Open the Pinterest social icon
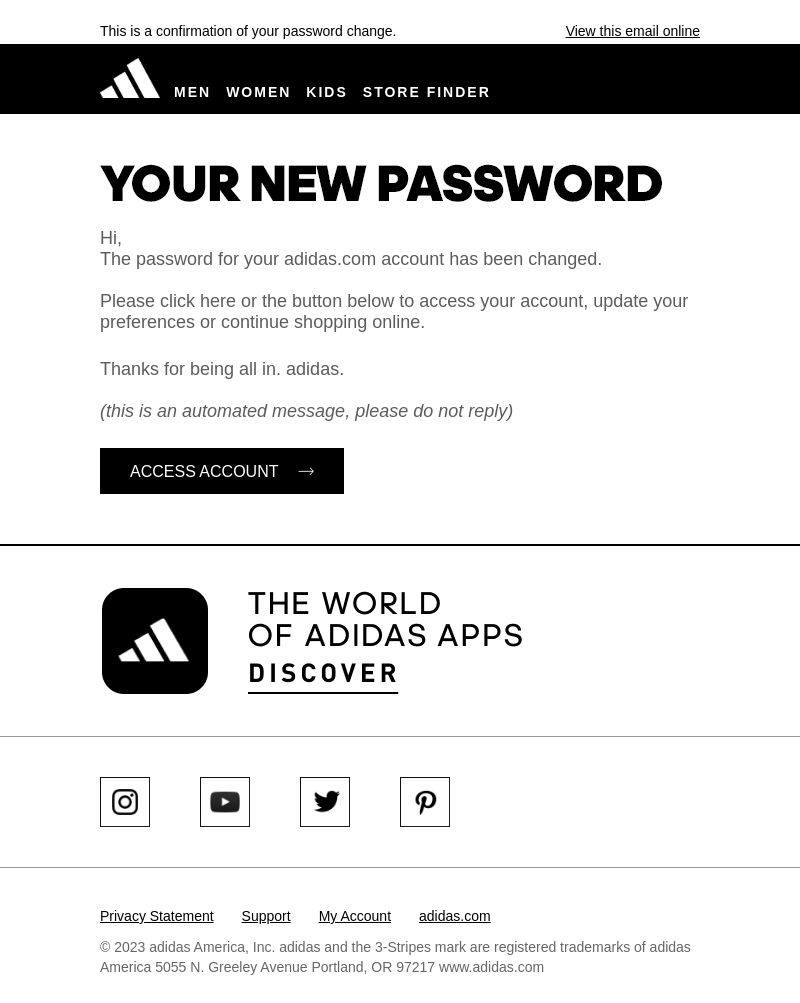This screenshot has height=1003, width=800. [425, 802]
